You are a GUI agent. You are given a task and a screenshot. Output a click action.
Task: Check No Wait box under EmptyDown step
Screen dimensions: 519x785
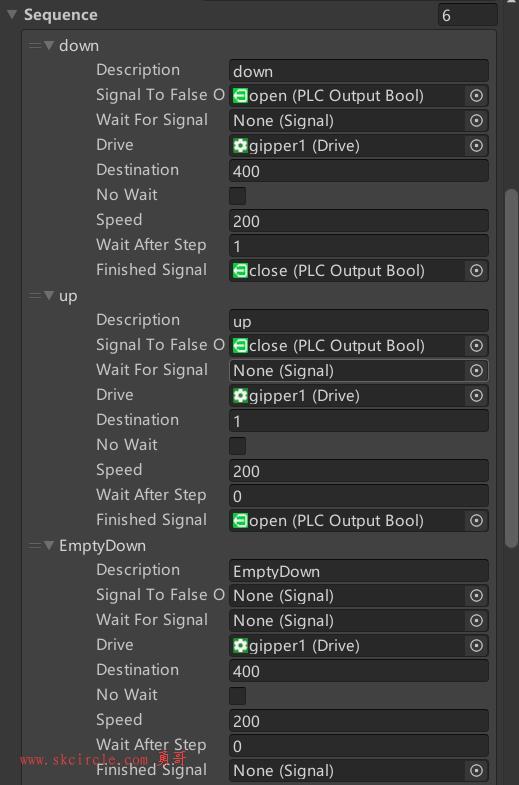tap(237, 695)
